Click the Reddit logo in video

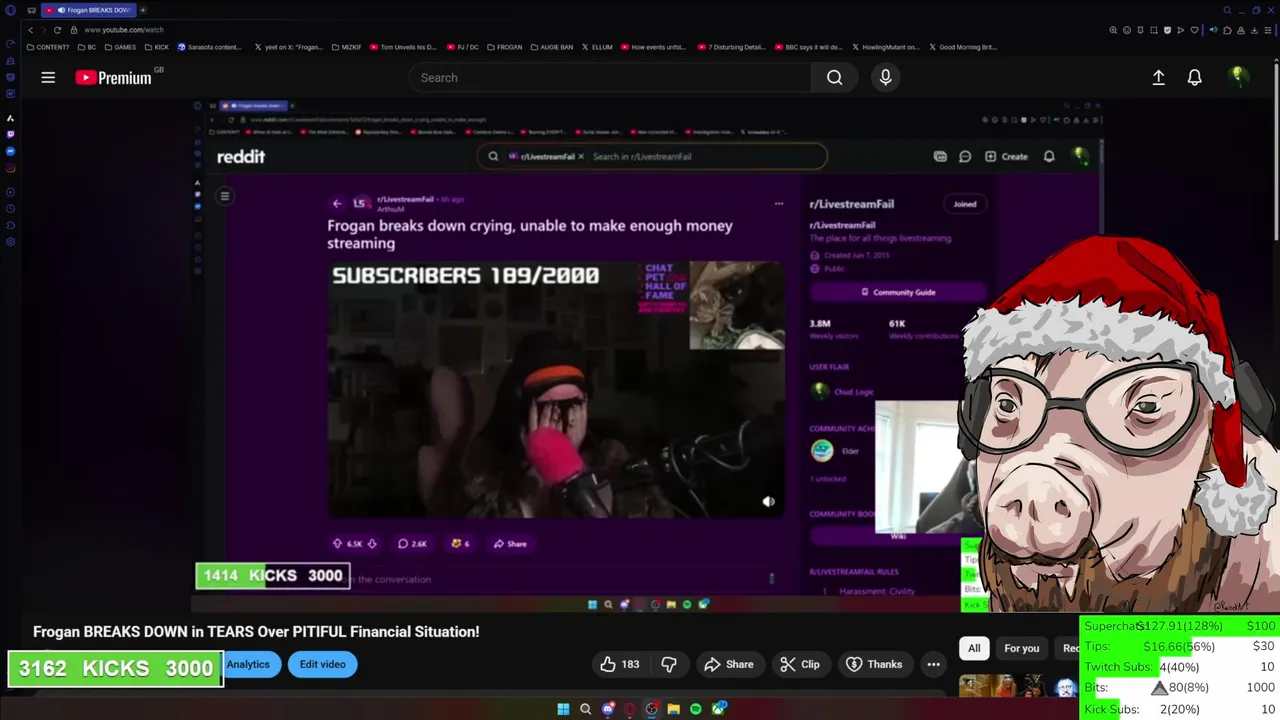241,156
